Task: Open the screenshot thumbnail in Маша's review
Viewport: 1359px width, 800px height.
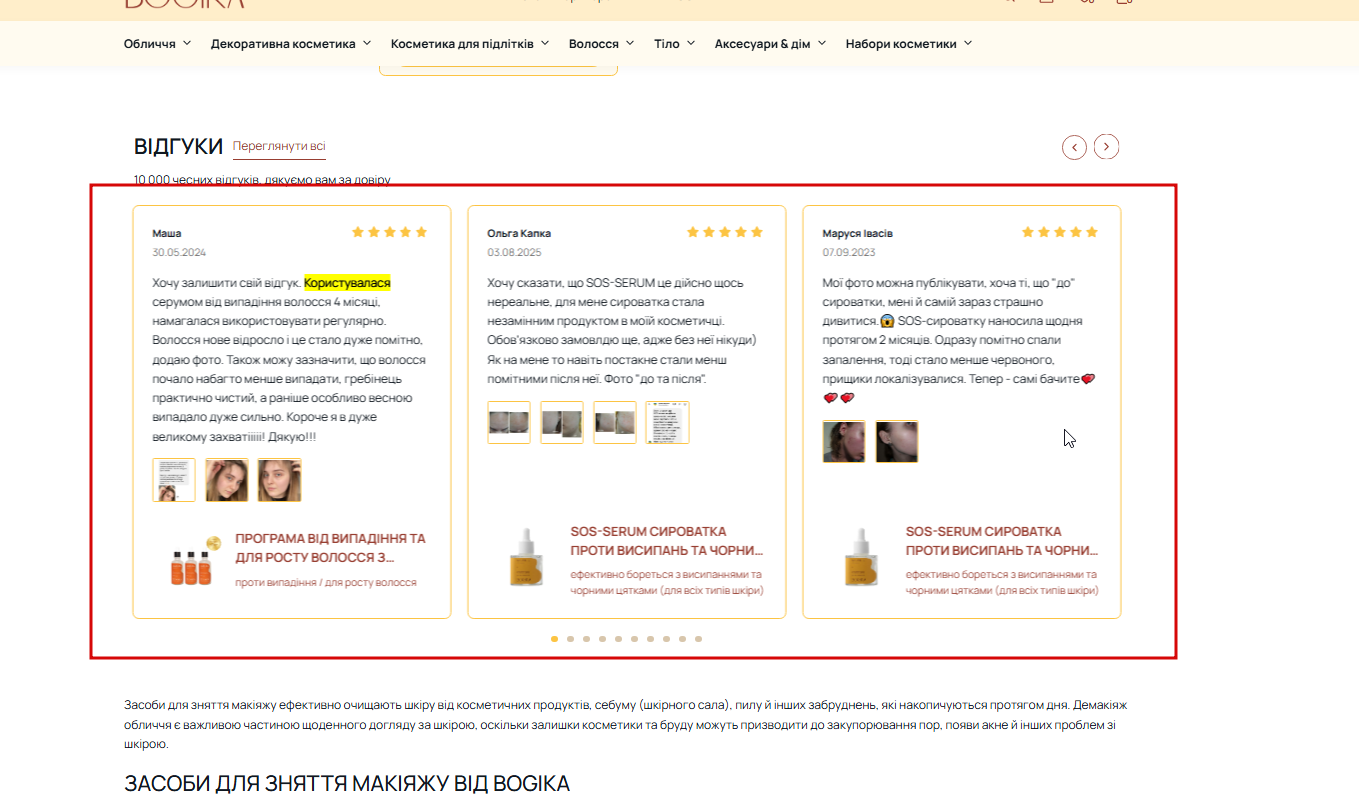Action: point(174,480)
